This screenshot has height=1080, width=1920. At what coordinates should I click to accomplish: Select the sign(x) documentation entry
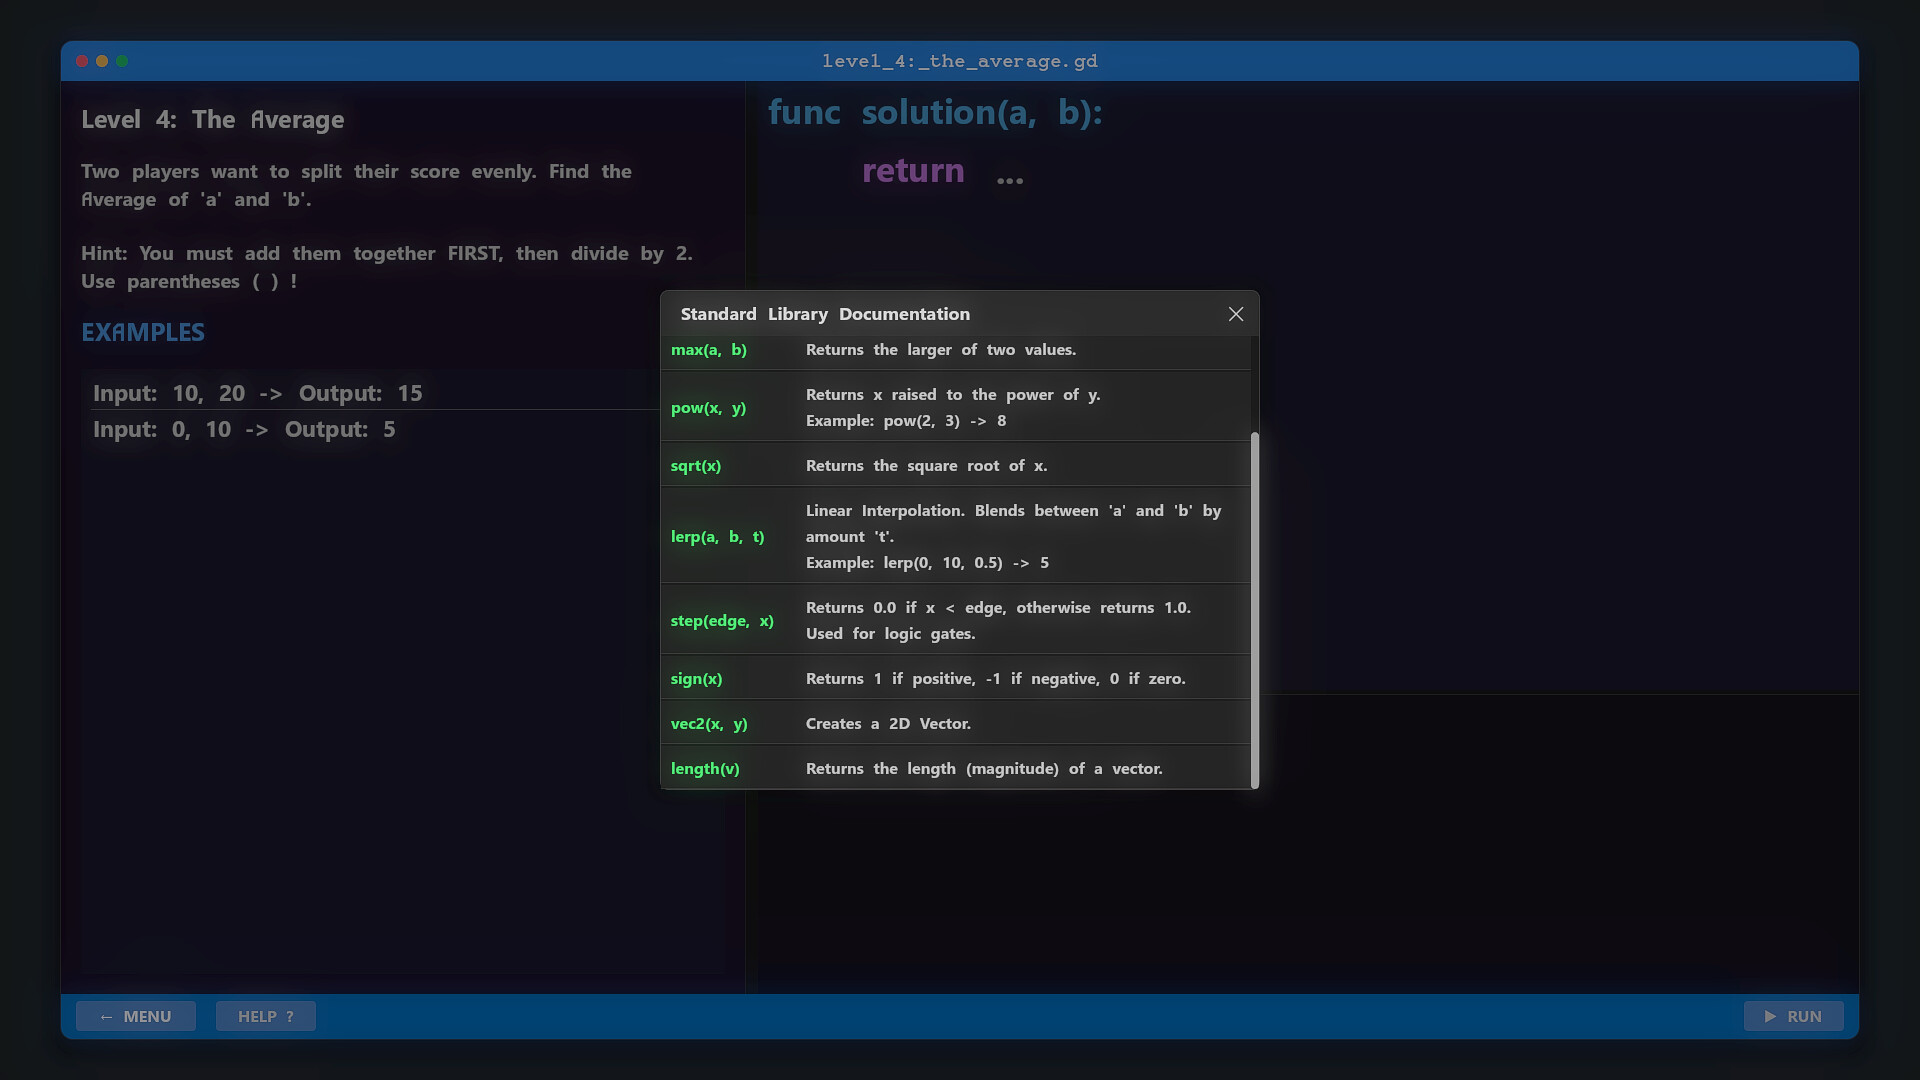696,679
